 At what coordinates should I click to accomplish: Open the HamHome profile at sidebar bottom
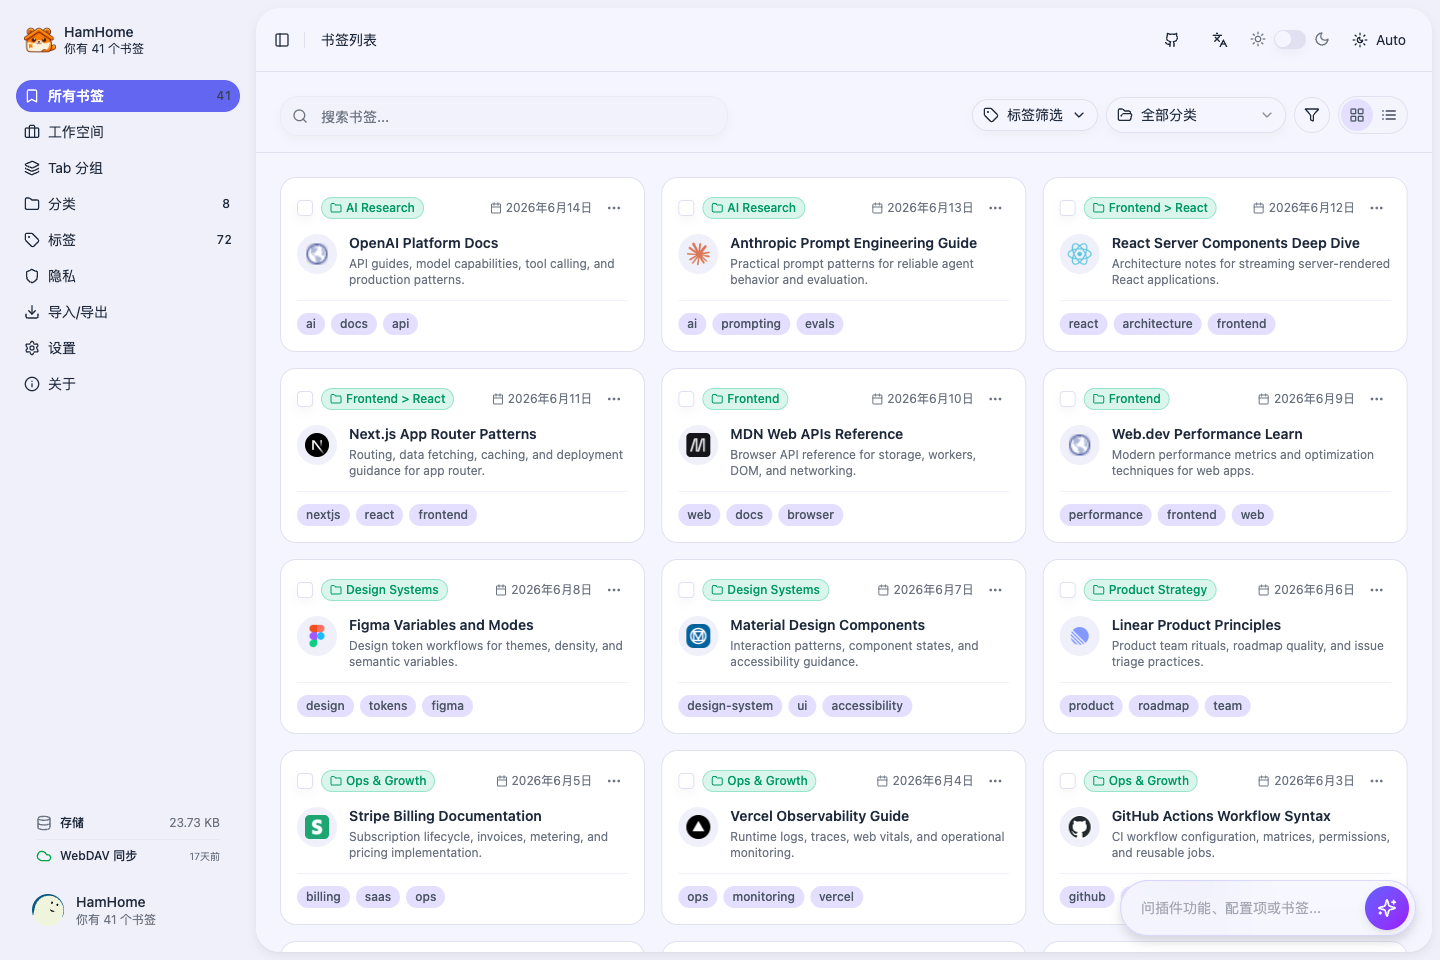coord(128,910)
